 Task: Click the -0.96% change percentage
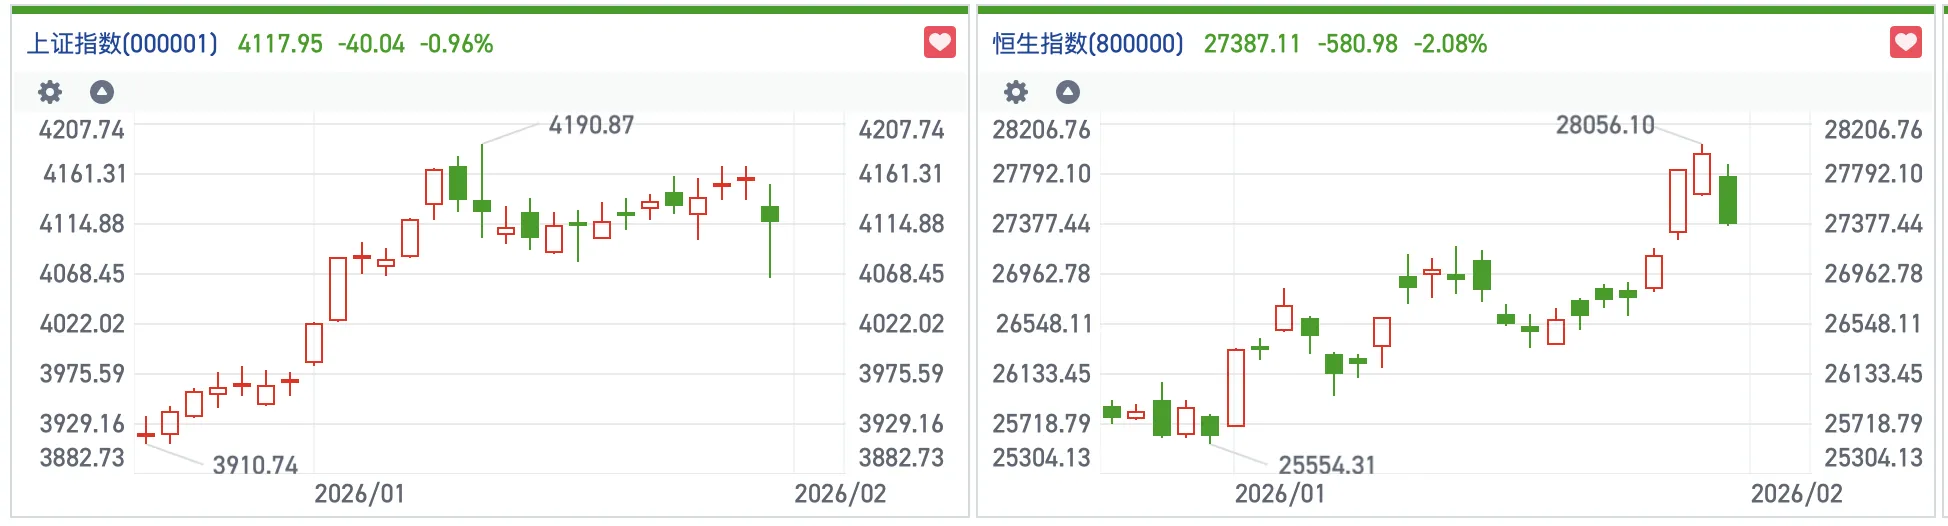(x=457, y=44)
